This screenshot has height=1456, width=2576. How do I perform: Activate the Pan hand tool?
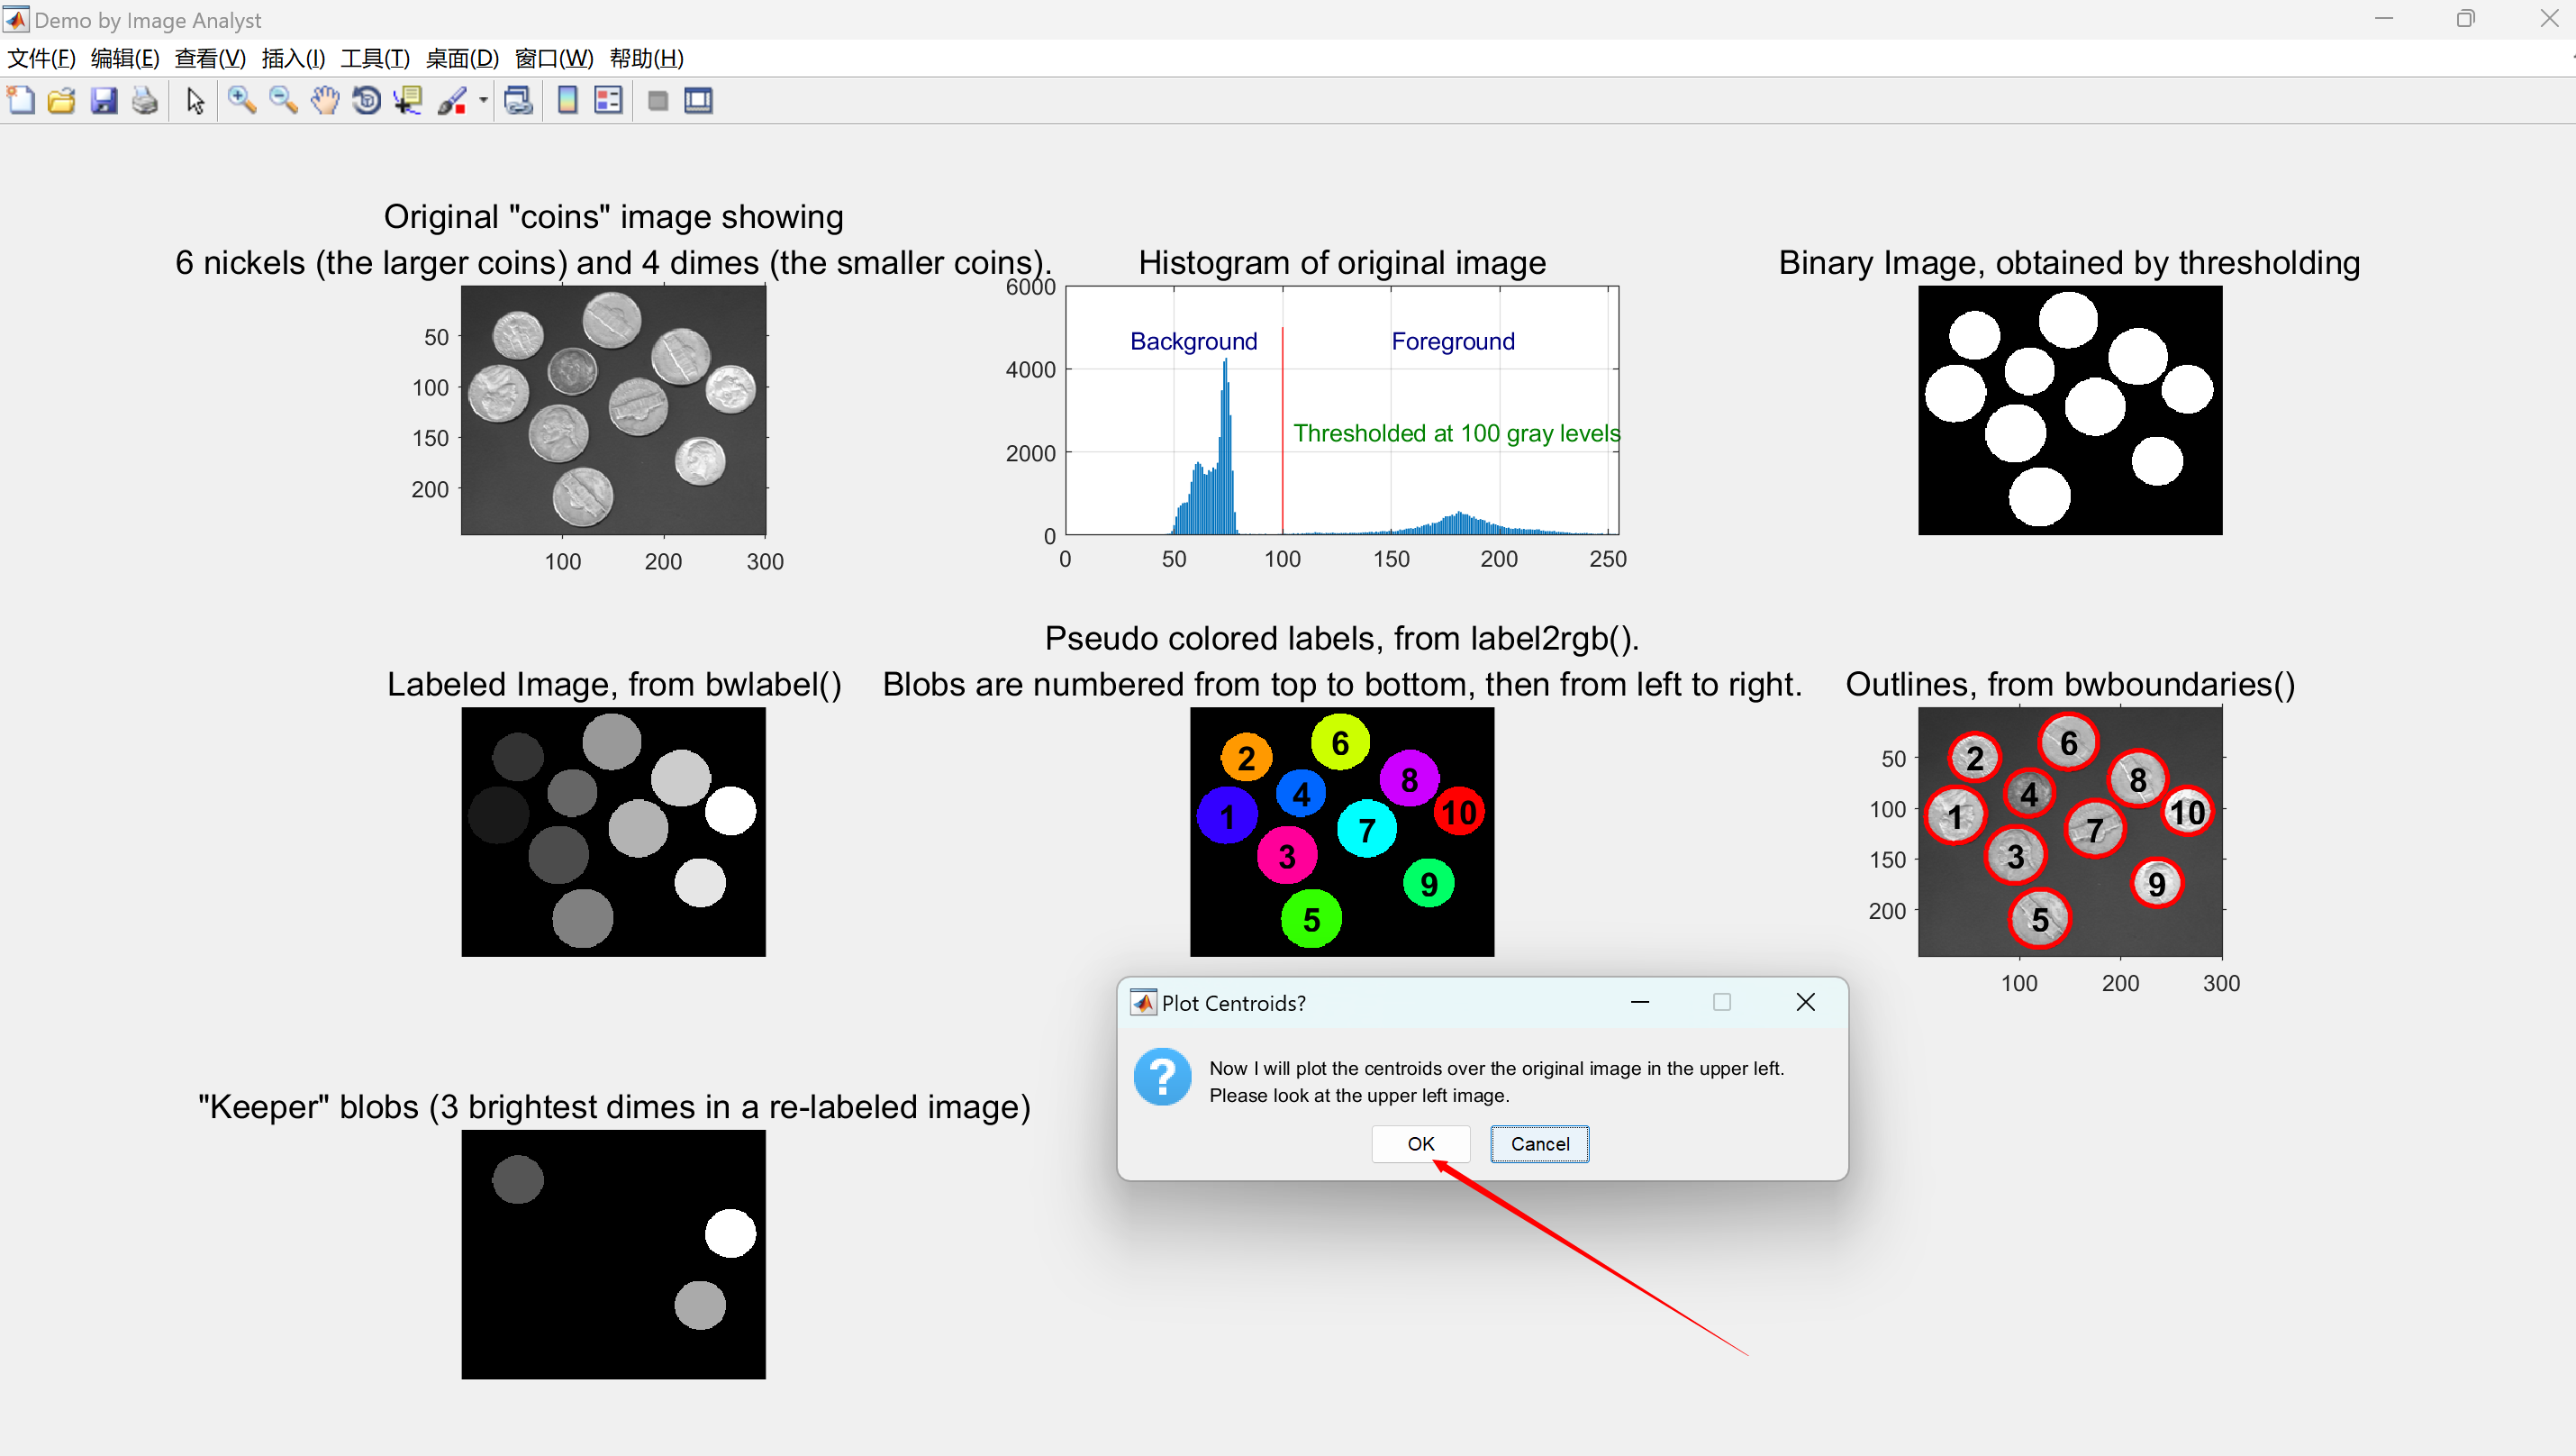pyautogui.click(x=324, y=100)
